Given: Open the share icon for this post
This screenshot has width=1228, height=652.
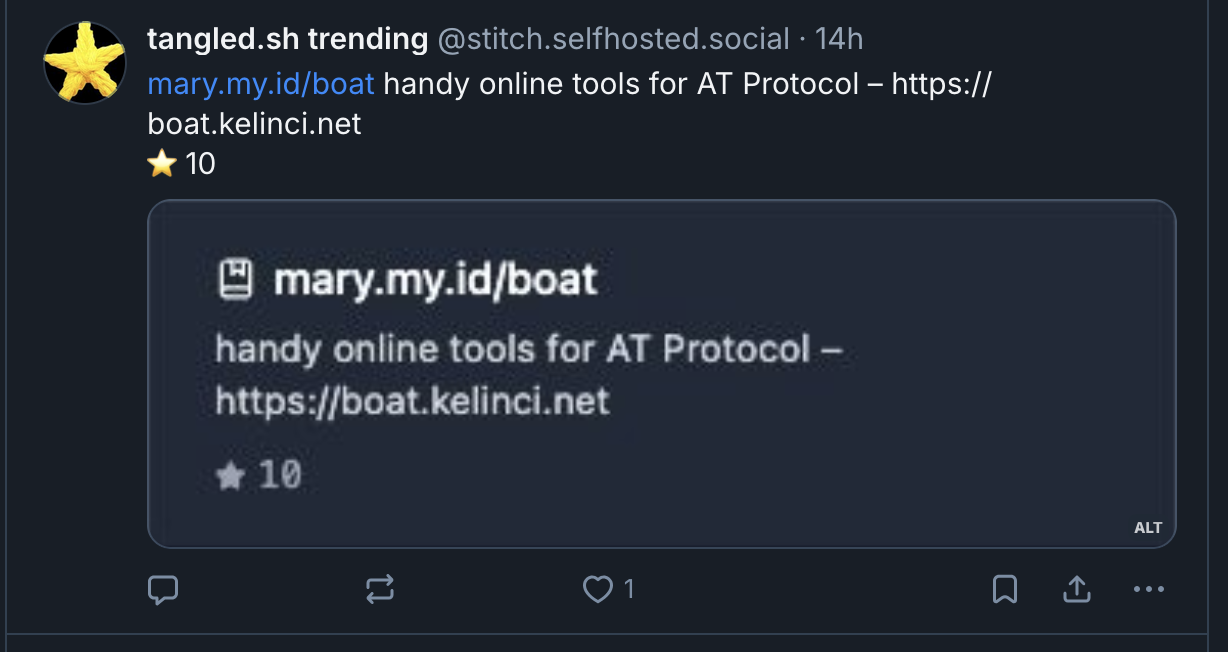Looking at the screenshot, I should [1076, 590].
